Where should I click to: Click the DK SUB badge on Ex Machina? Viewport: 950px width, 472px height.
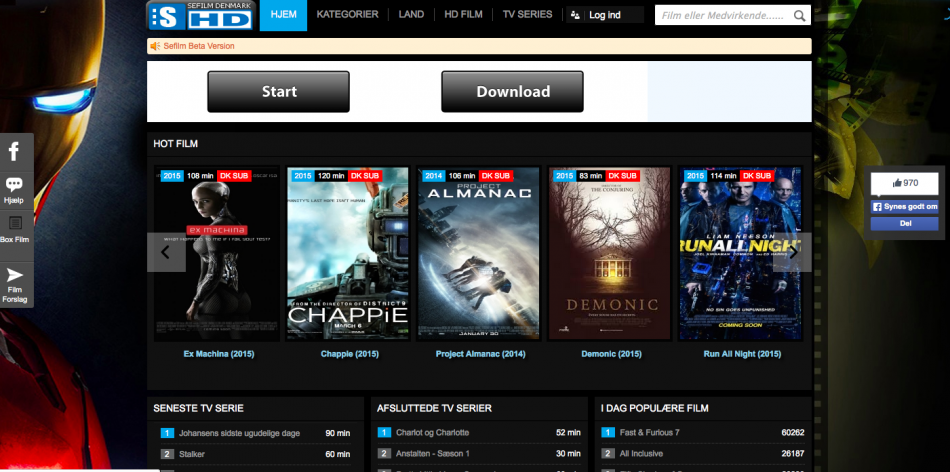tap(234, 176)
